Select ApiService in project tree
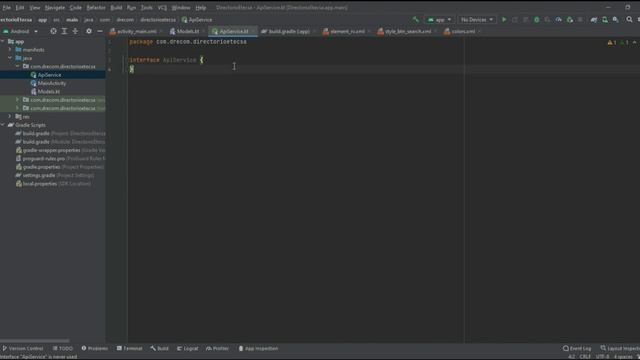This screenshot has height=360, width=640. pos(49,75)
